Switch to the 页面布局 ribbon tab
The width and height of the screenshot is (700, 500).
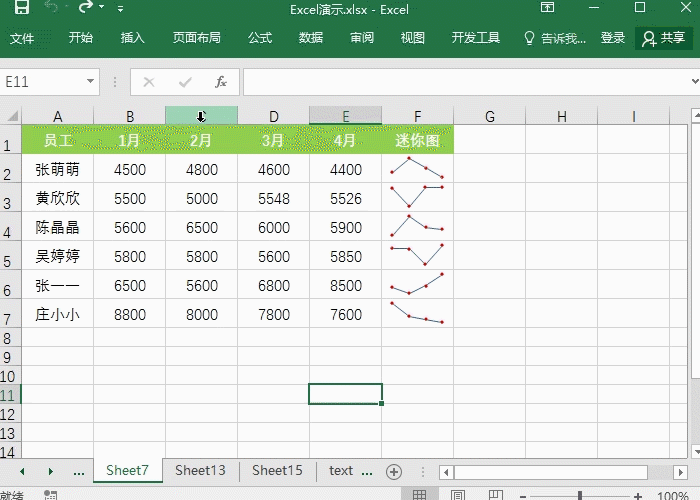click(x=197, y=38)
